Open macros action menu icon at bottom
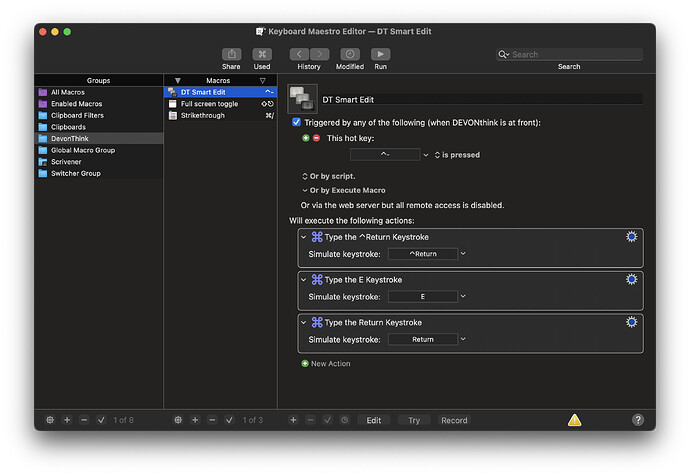Viewport: 690px width, 475px height. [178, 420]
